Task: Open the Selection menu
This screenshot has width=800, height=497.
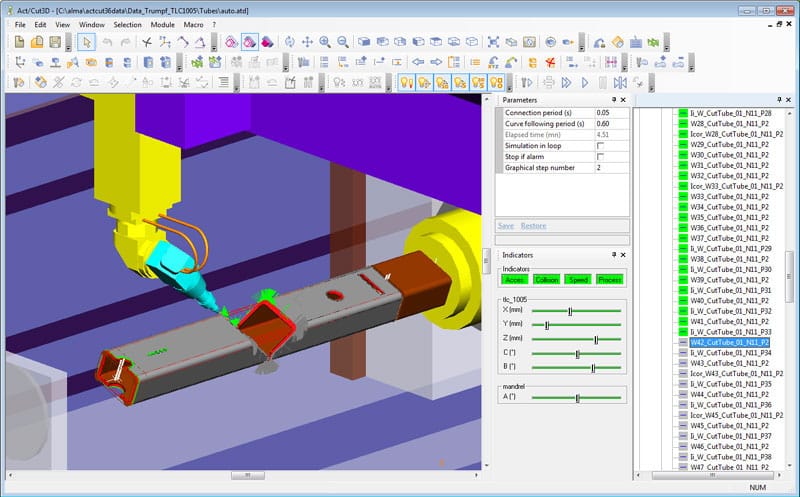Action: click(127, 24)
